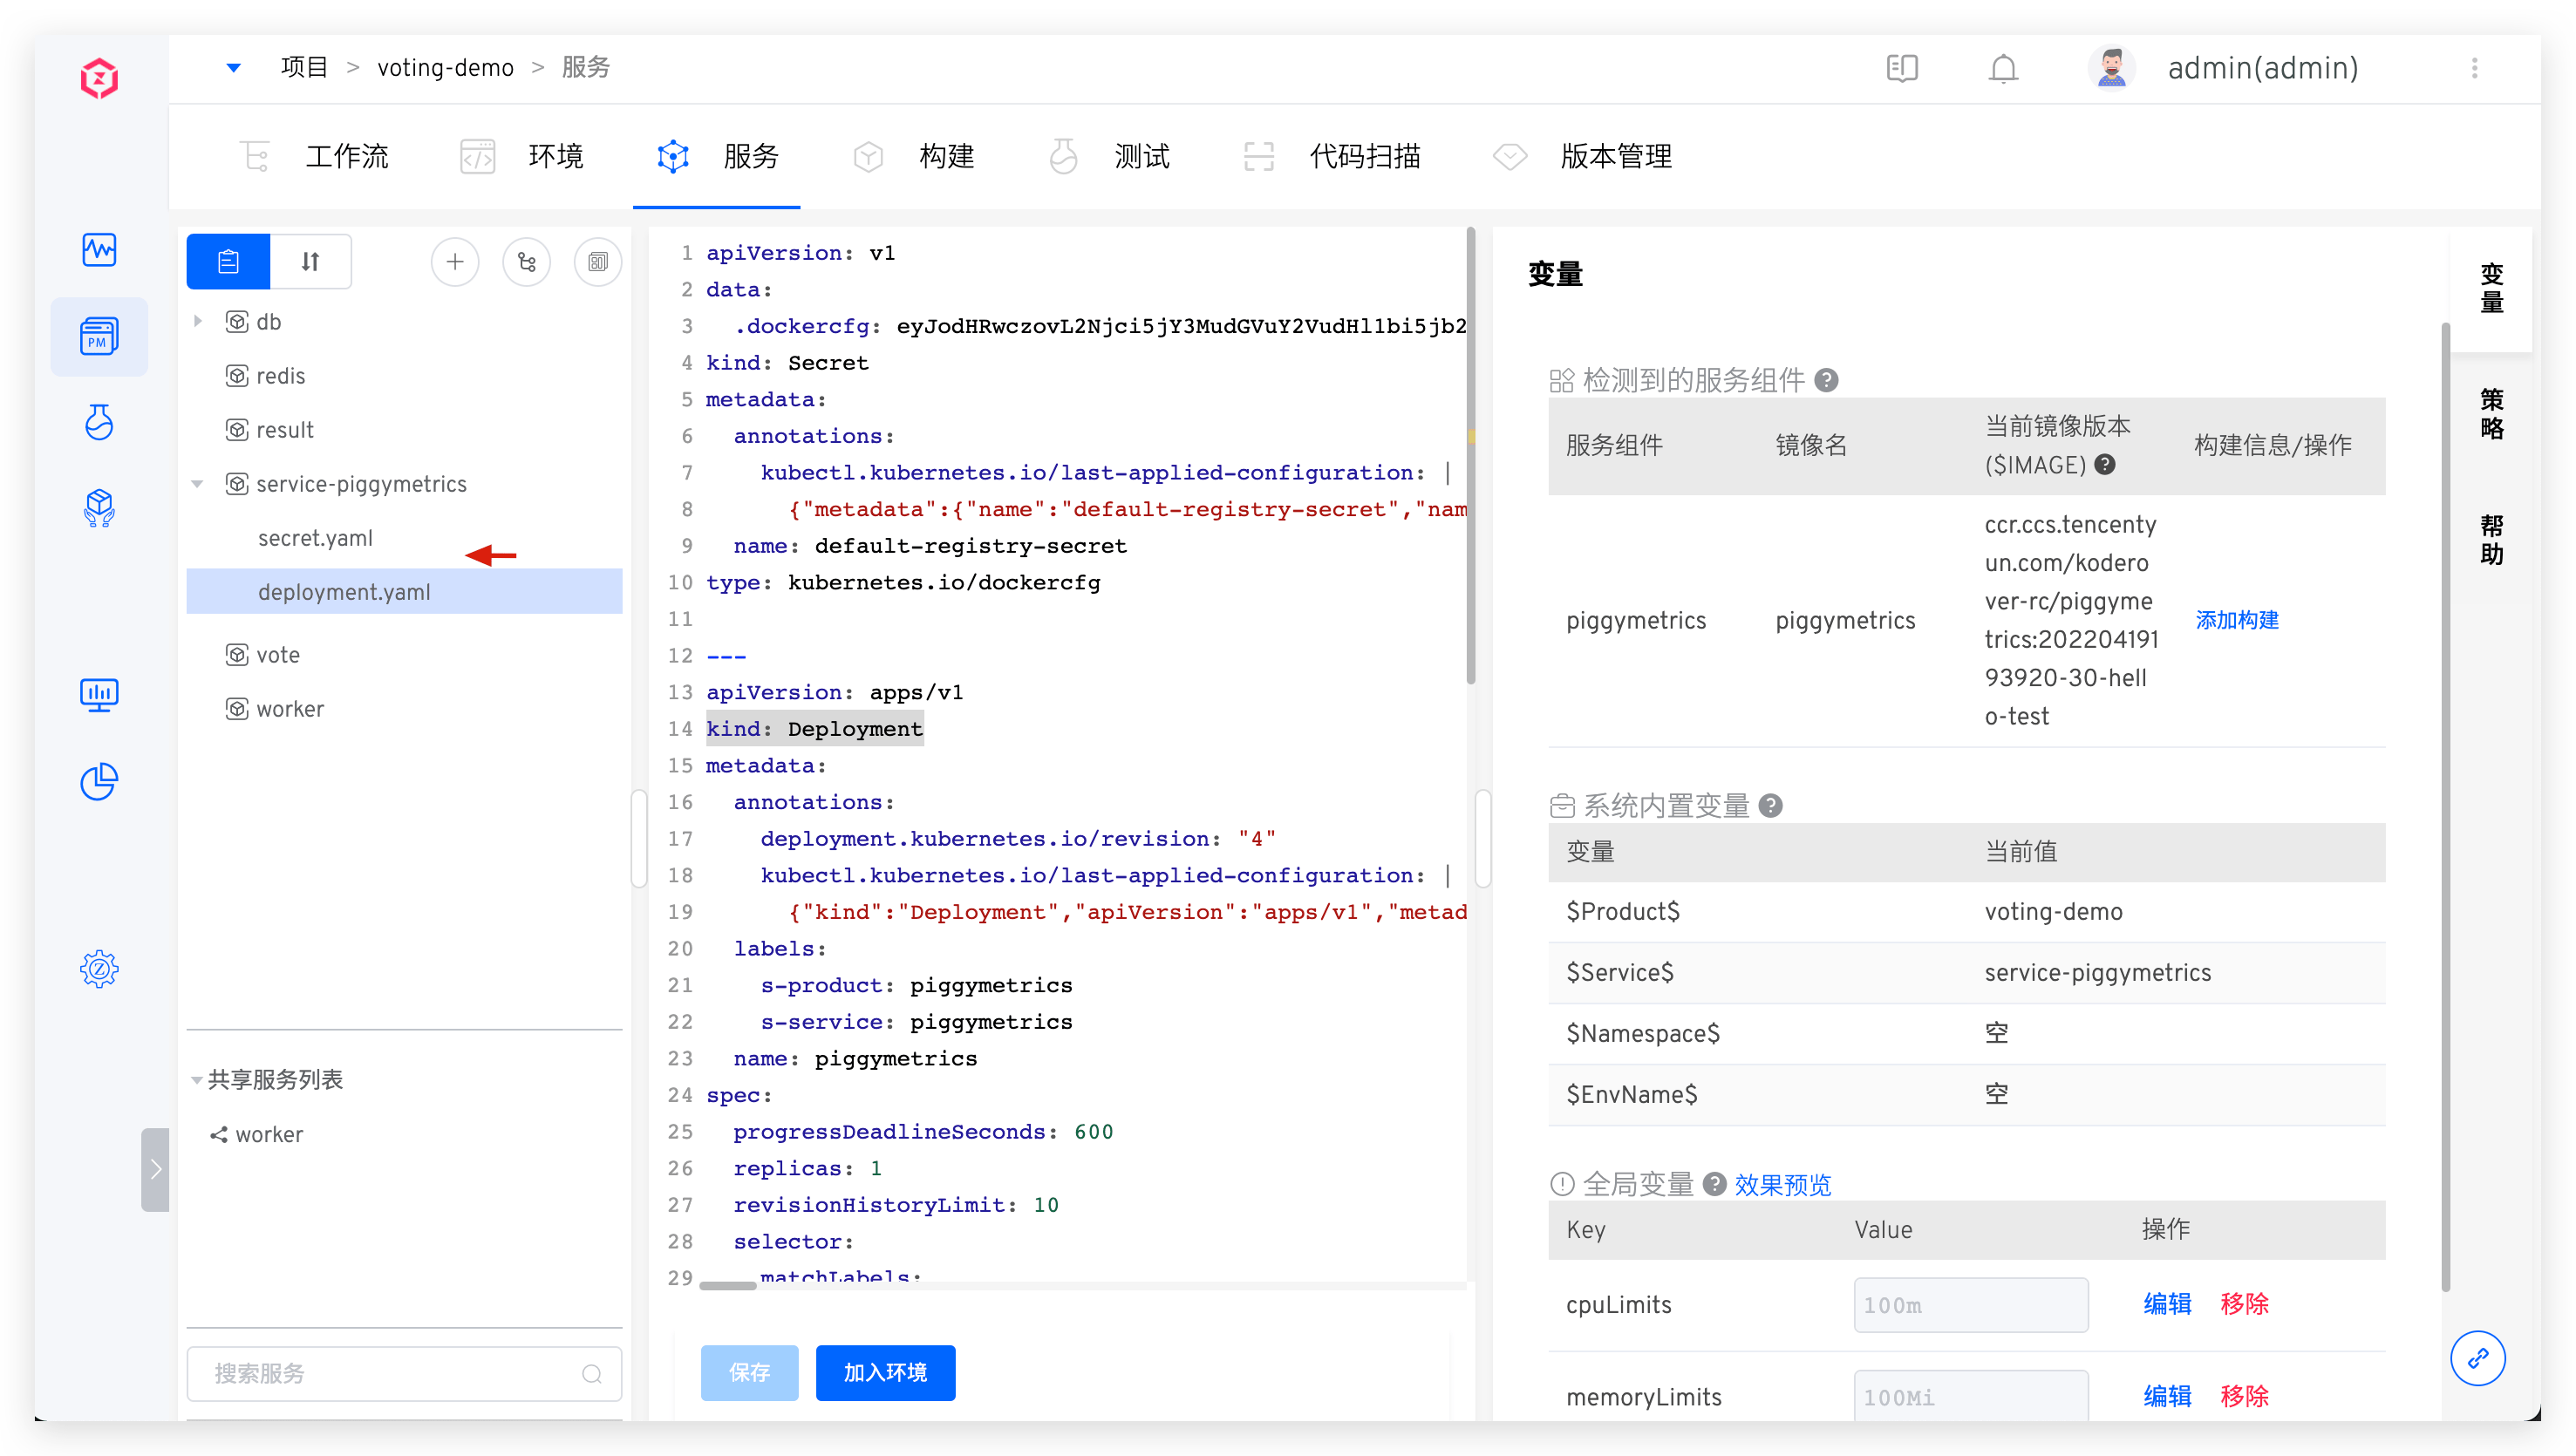Open the data insight pie chart icon
Viewport: 2576px width, 1456px height.
pos(99,782)
